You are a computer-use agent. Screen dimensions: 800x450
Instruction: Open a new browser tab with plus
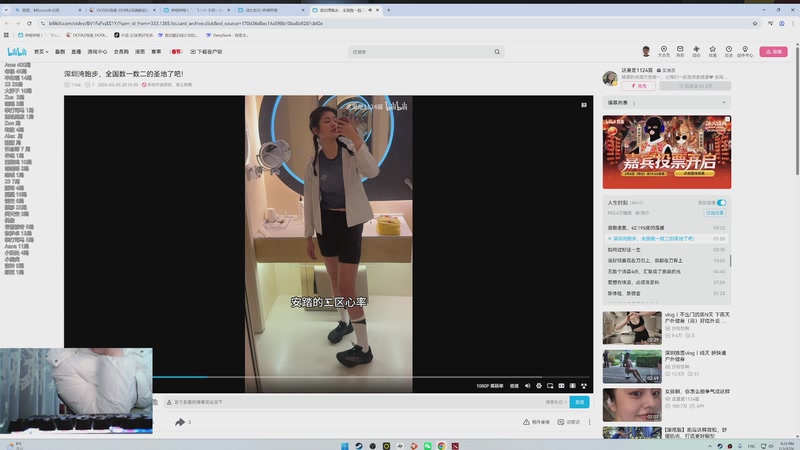tap(388, 10)
